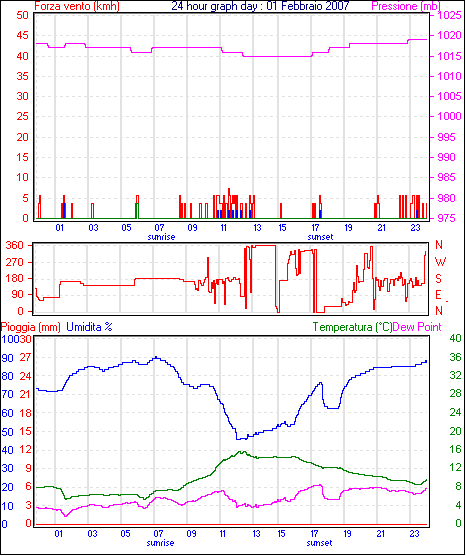466x556 pixels.
Task: Click the 'Dew Point' legend label
Action: (417, 327)
